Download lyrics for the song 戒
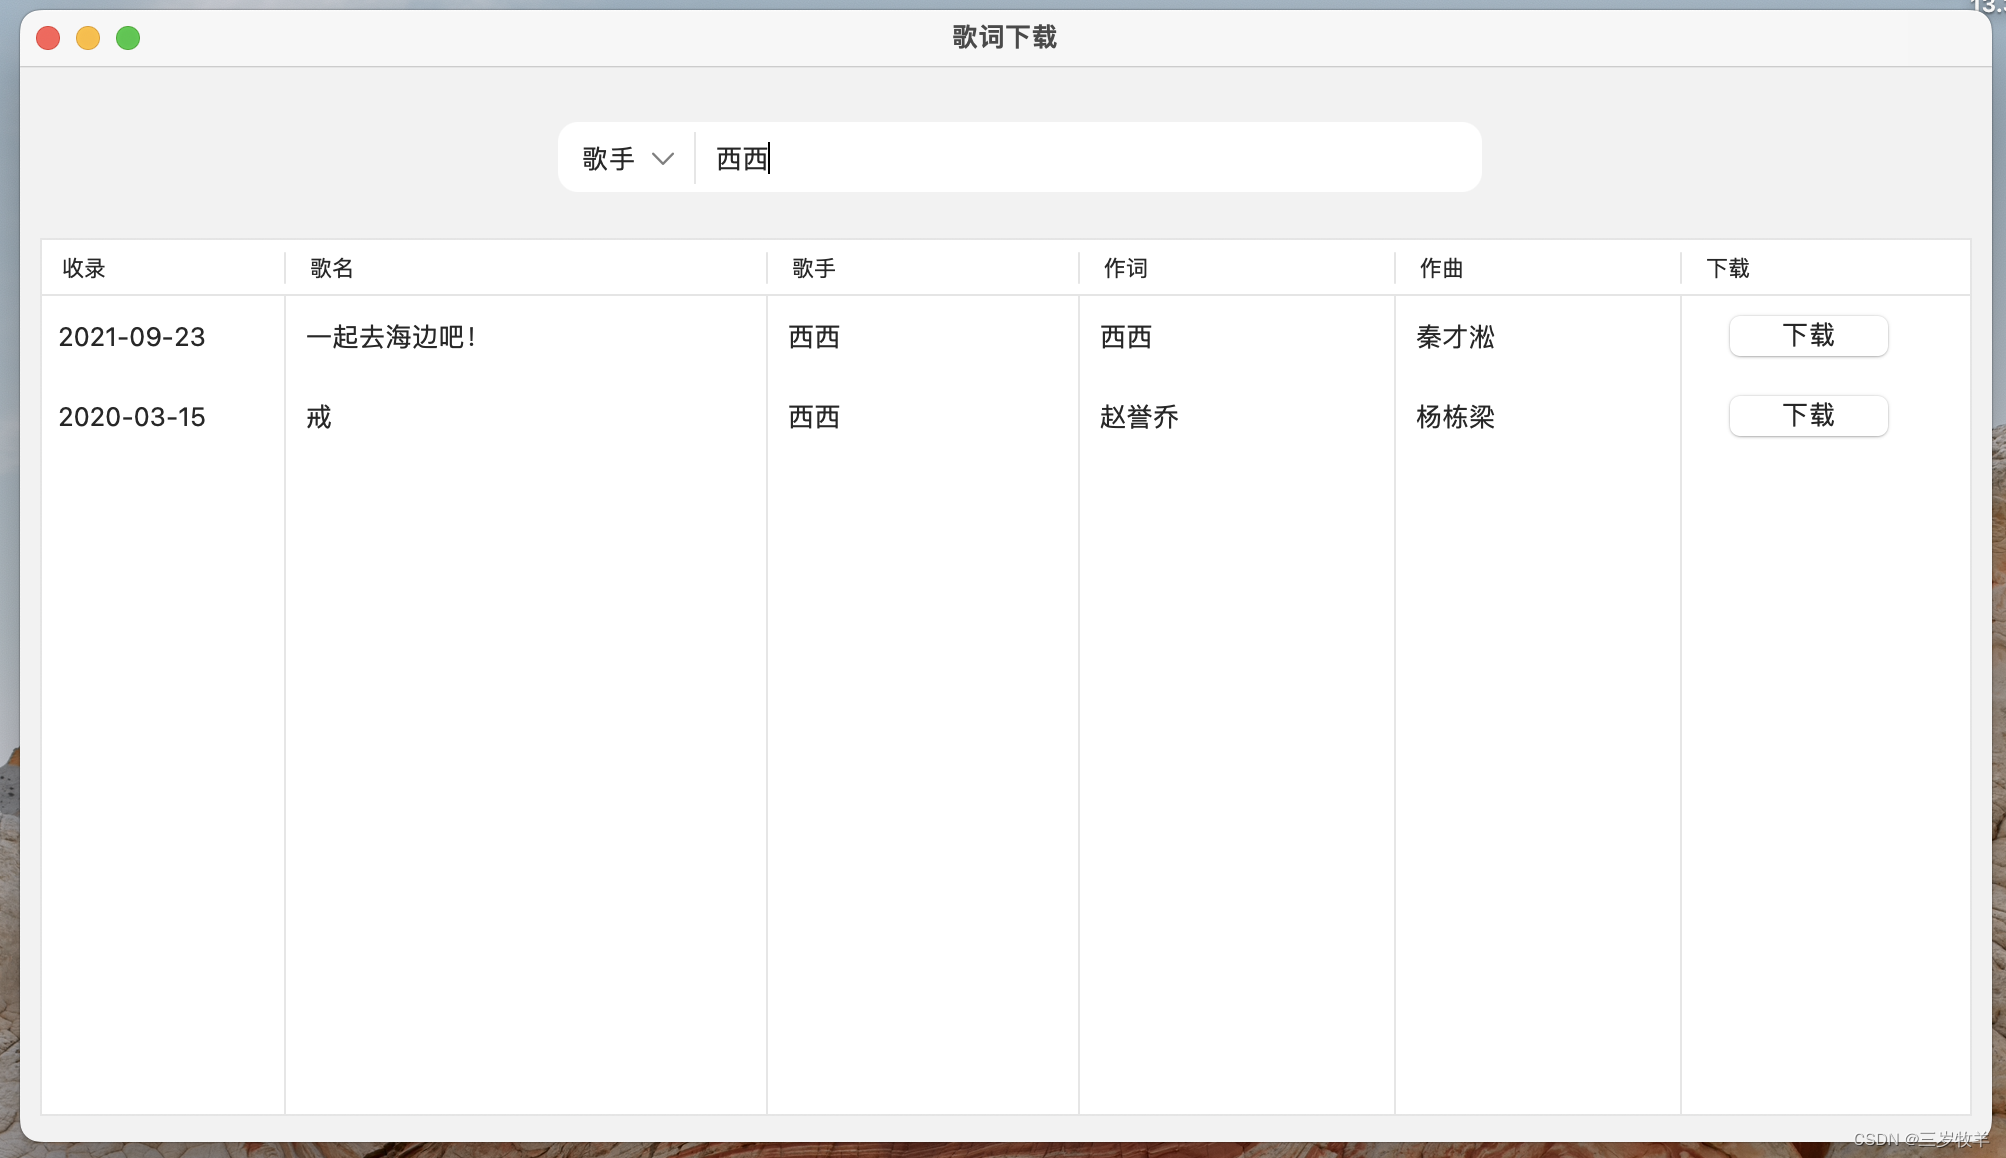The height and width of the screenshot is (1158, 2006). coord(1807,416)
